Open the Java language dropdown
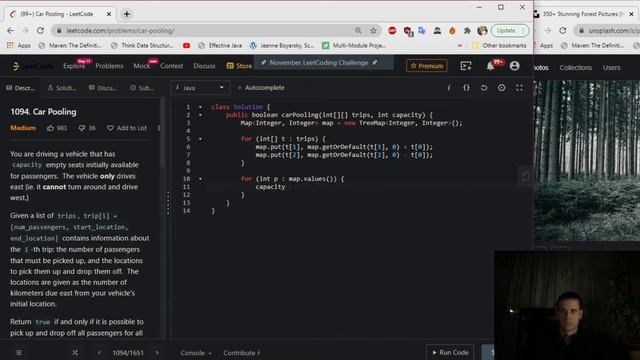The width and height of the screenshot is (640, 360). pyautogui.click(x=200, y=88)
